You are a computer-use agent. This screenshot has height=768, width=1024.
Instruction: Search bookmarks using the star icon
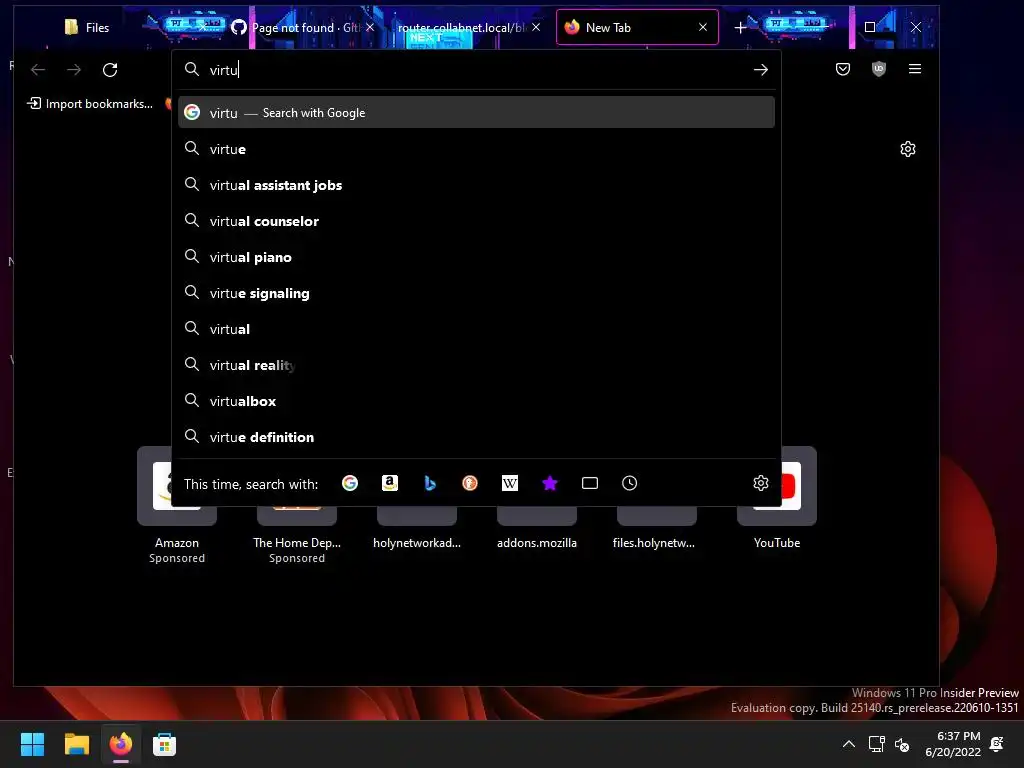550,483
